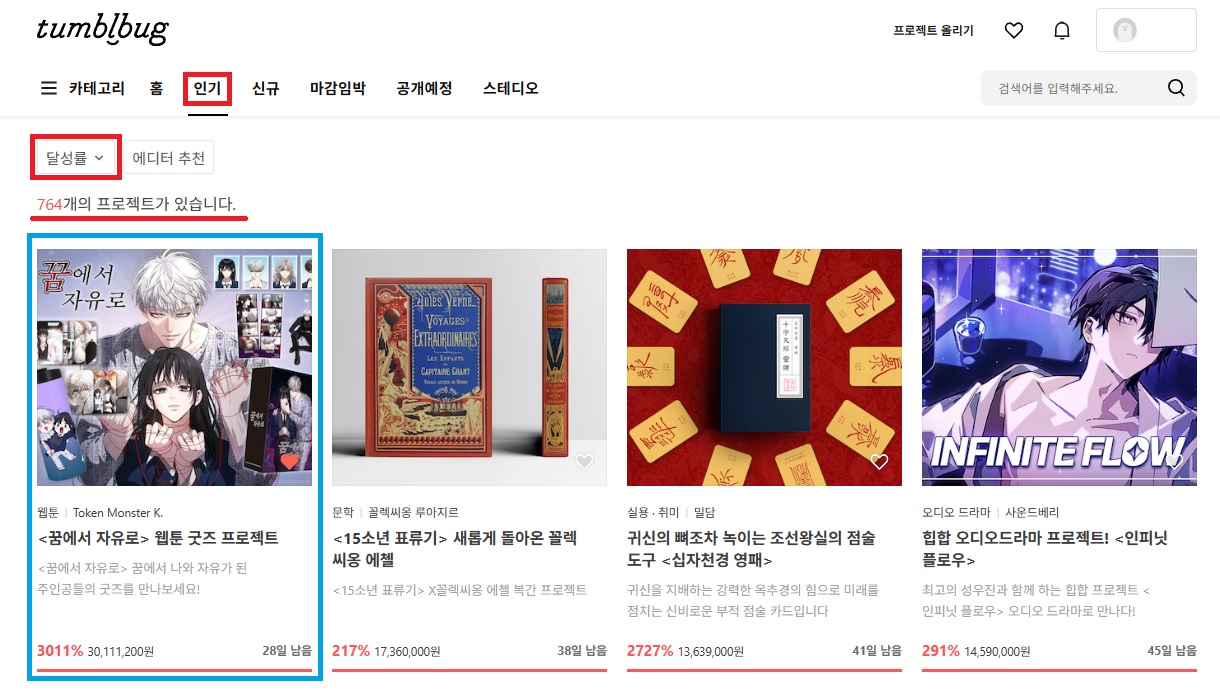
Task: Click the 꿈에서 자유로 funding progress bar
Action: pos(174,670)
